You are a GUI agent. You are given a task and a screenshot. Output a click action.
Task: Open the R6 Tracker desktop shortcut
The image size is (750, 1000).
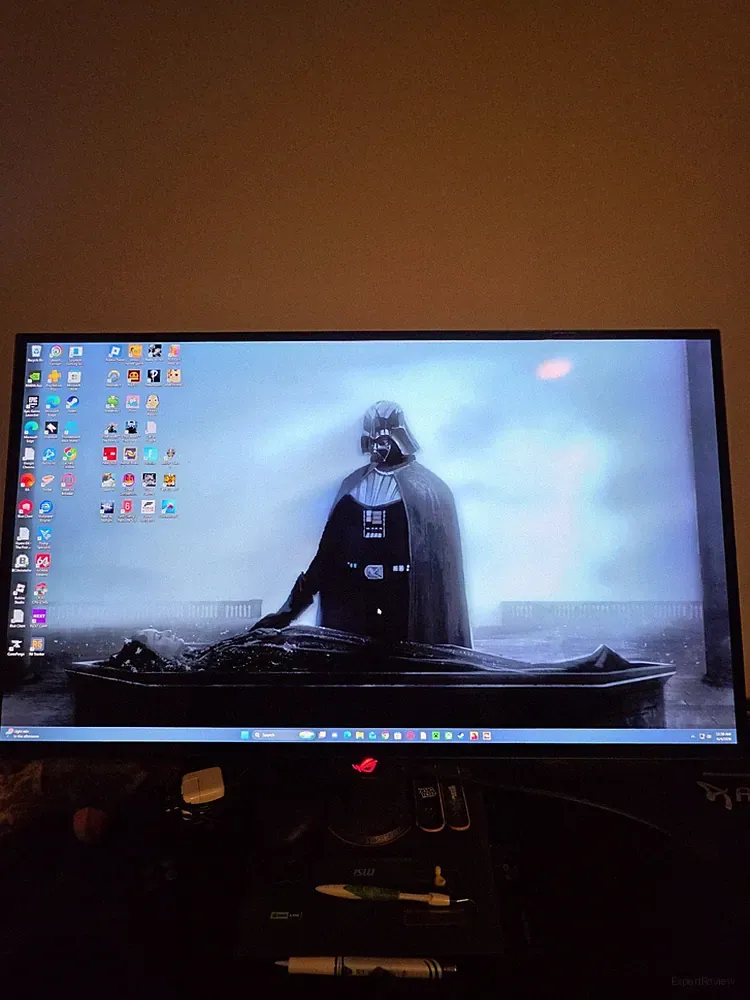[x=37, y=644]
